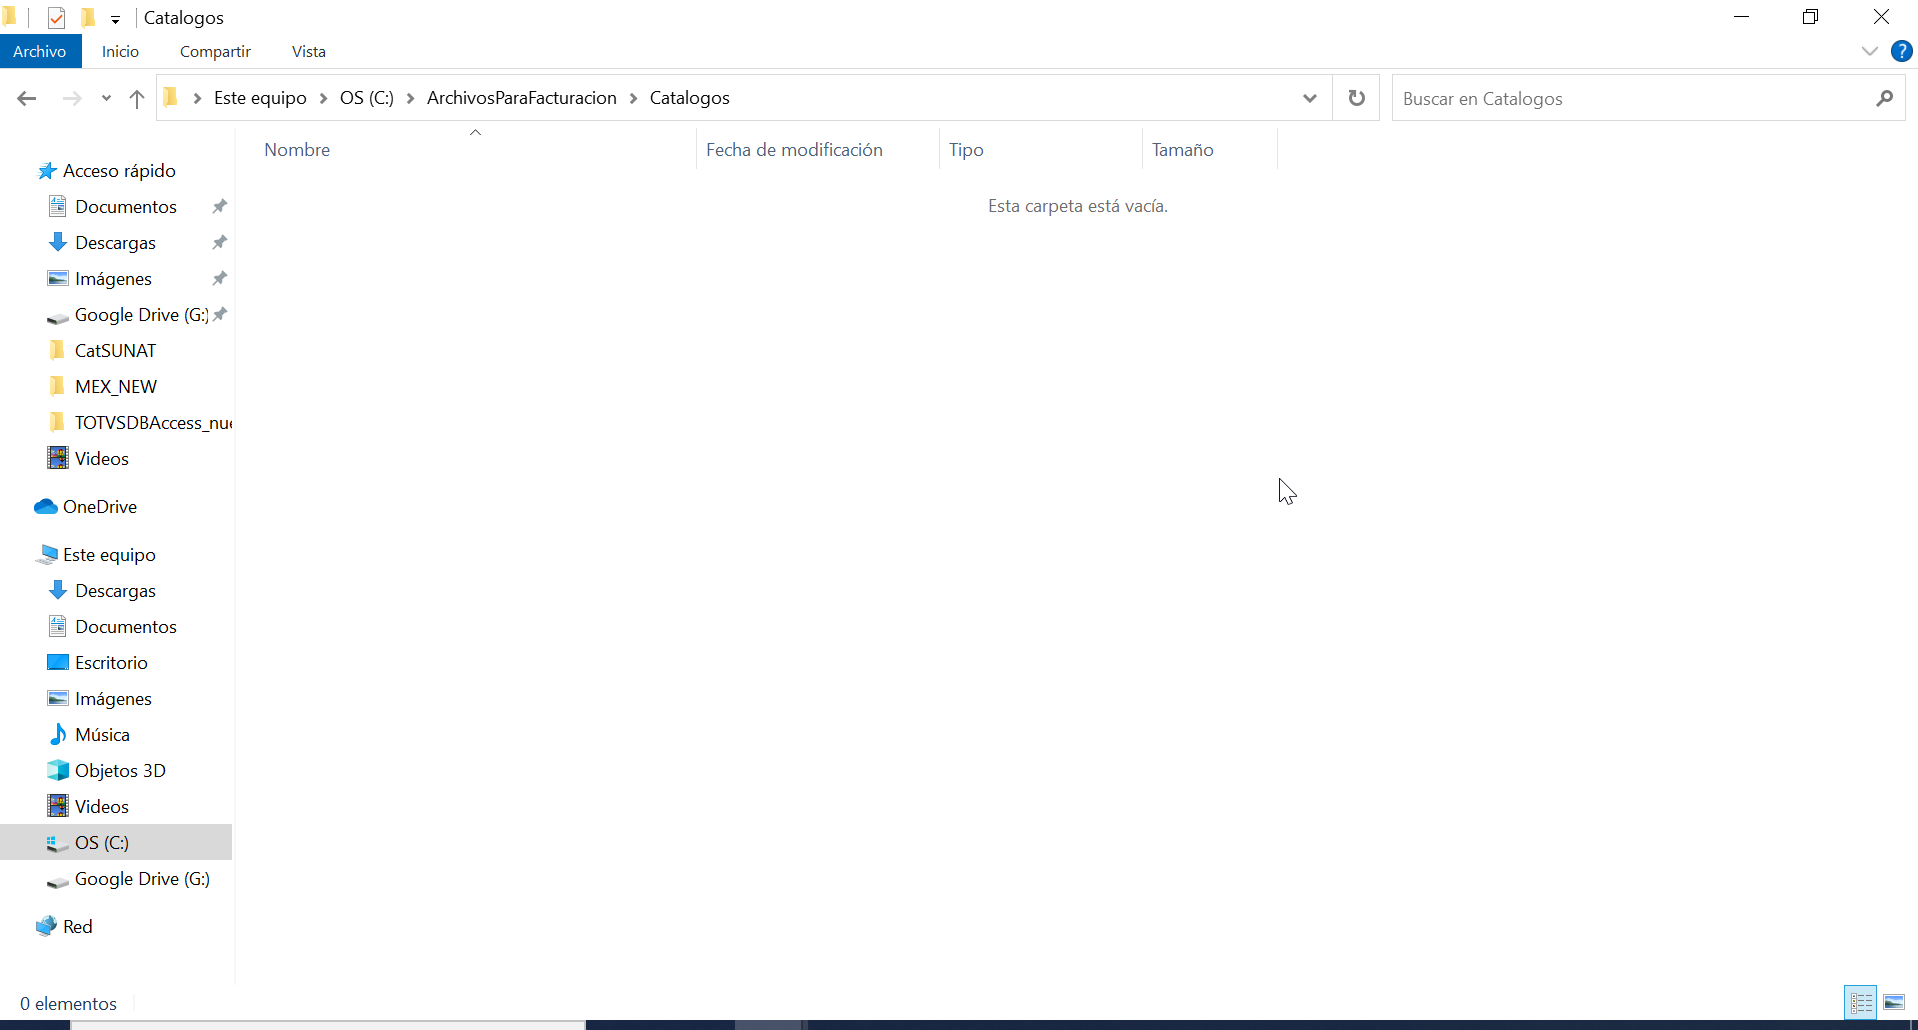Open the MEX_NEW folder

tap(115, 387)
